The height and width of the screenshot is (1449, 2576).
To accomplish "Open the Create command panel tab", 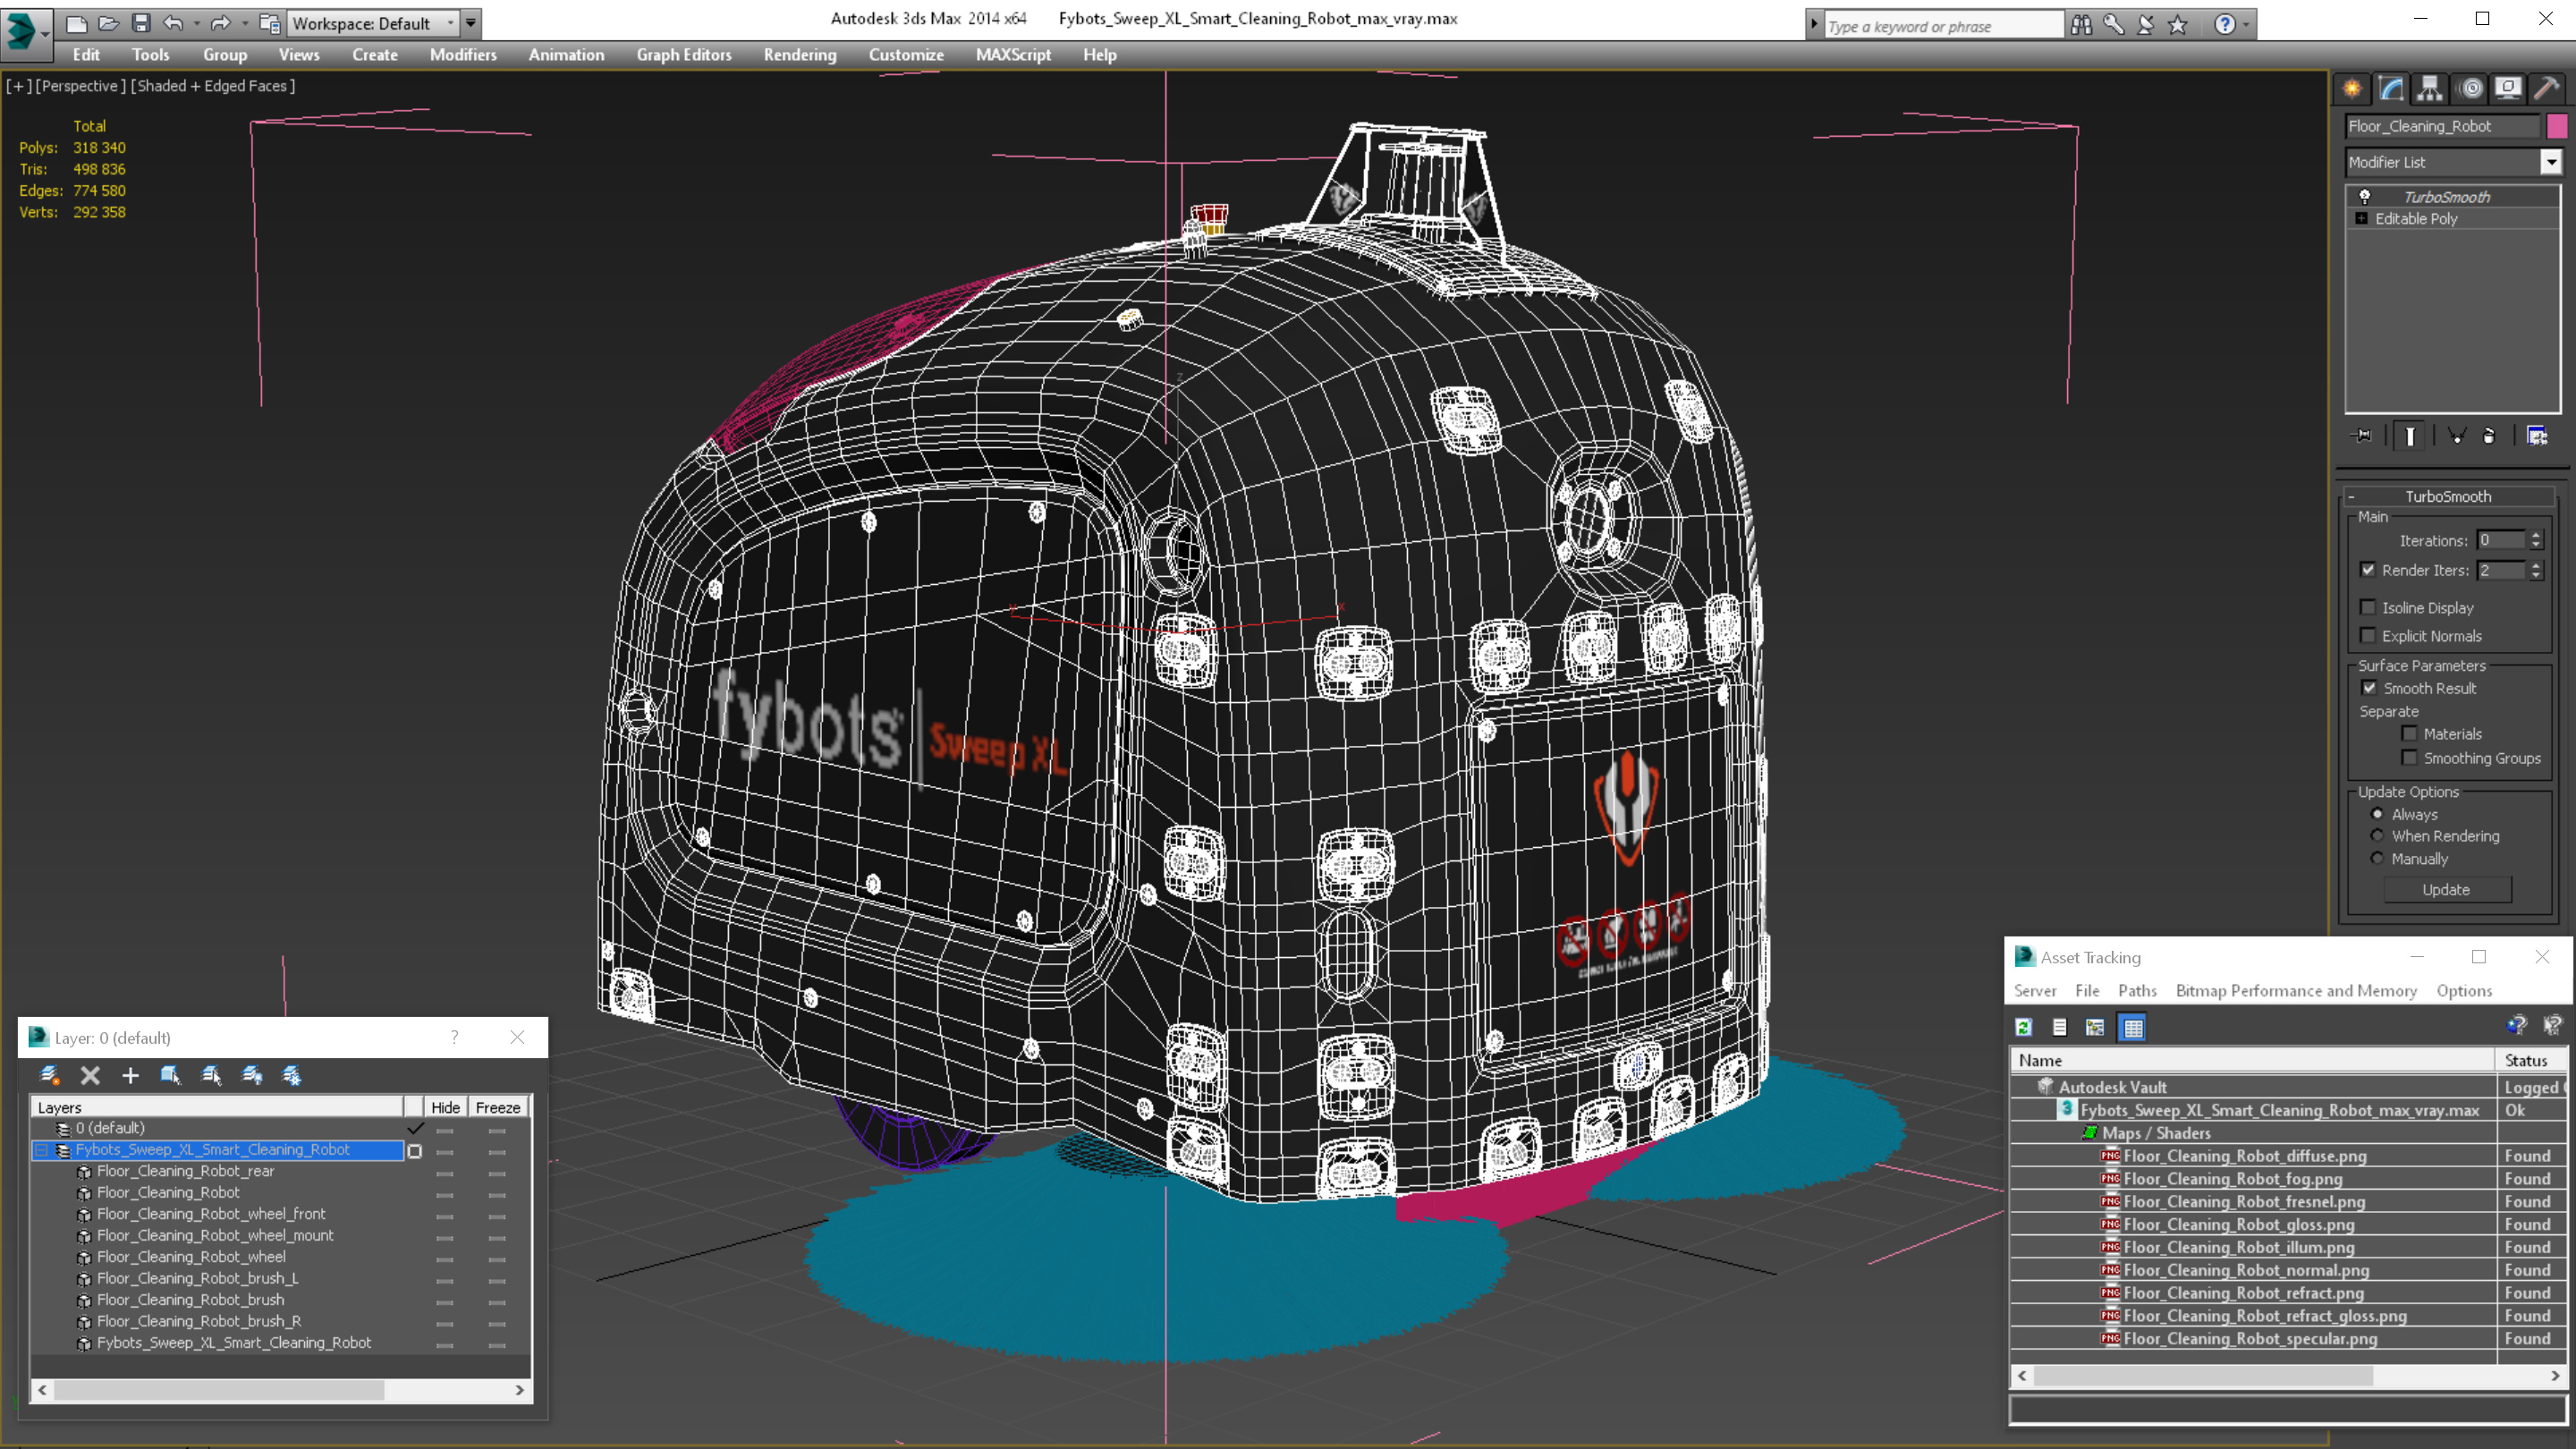I will (2352, 88).
